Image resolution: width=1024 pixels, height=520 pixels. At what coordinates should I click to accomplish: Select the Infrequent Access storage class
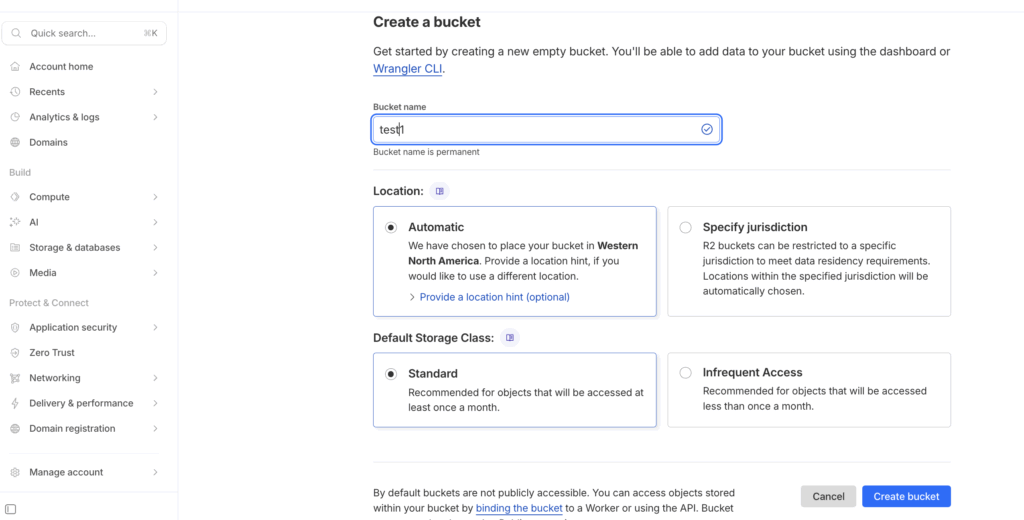(685, 373)
